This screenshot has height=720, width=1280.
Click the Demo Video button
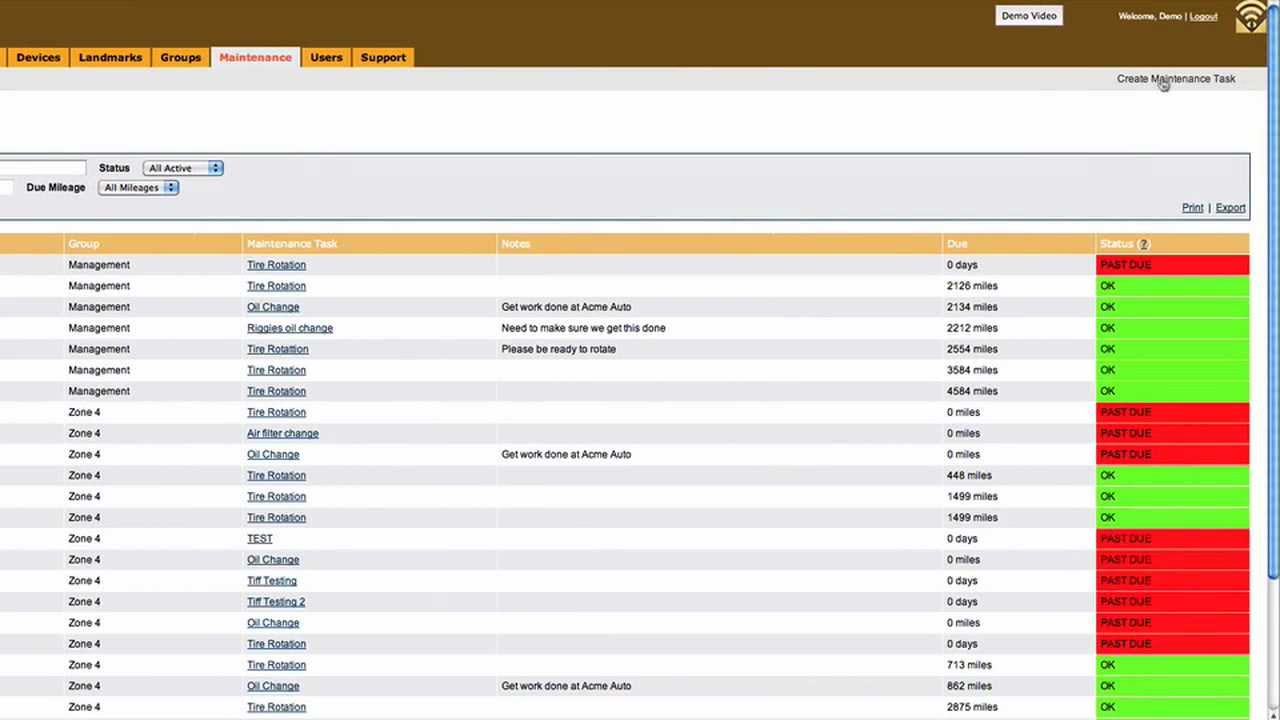coord(1029,16)
